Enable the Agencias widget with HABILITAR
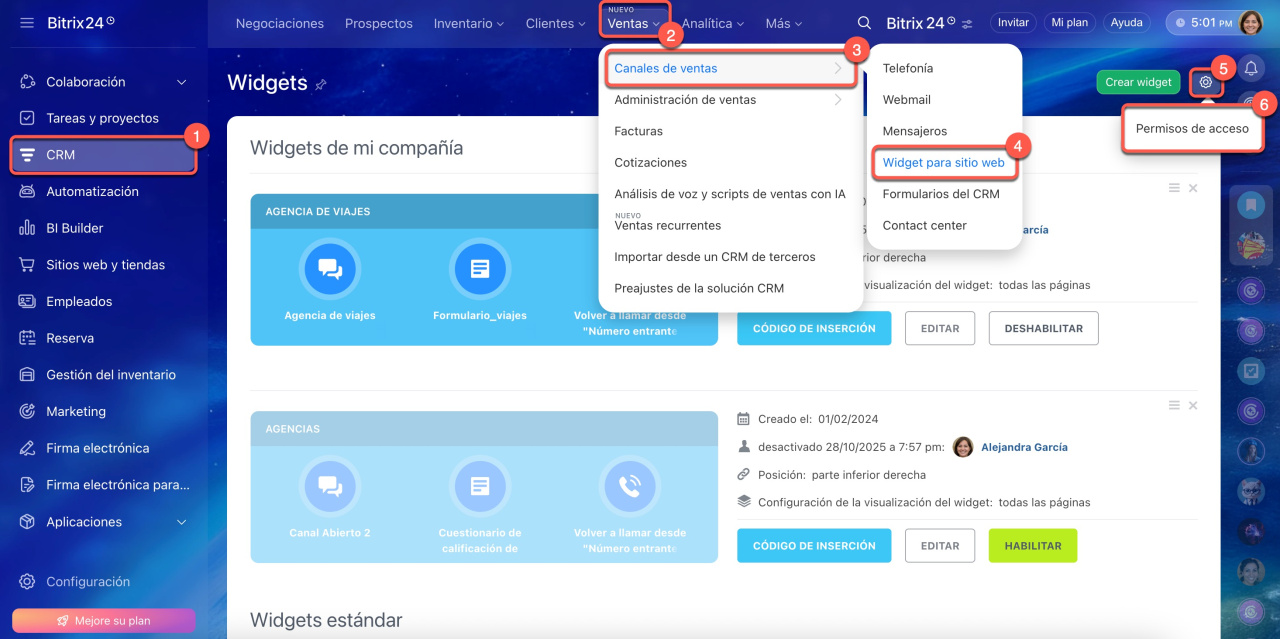 (1032, 546)
